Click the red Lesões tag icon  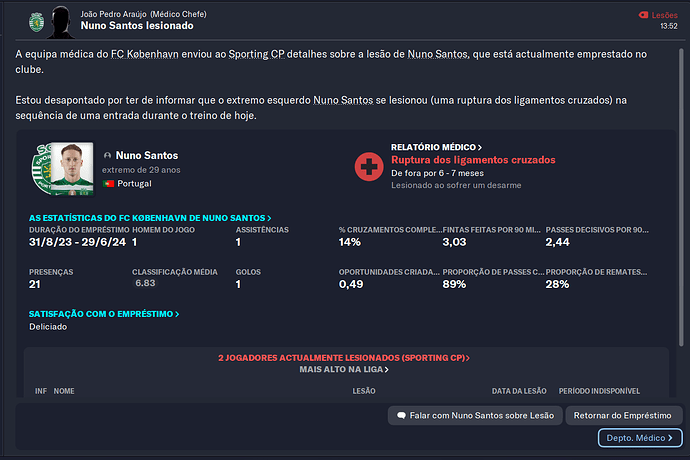click(643, 15)
